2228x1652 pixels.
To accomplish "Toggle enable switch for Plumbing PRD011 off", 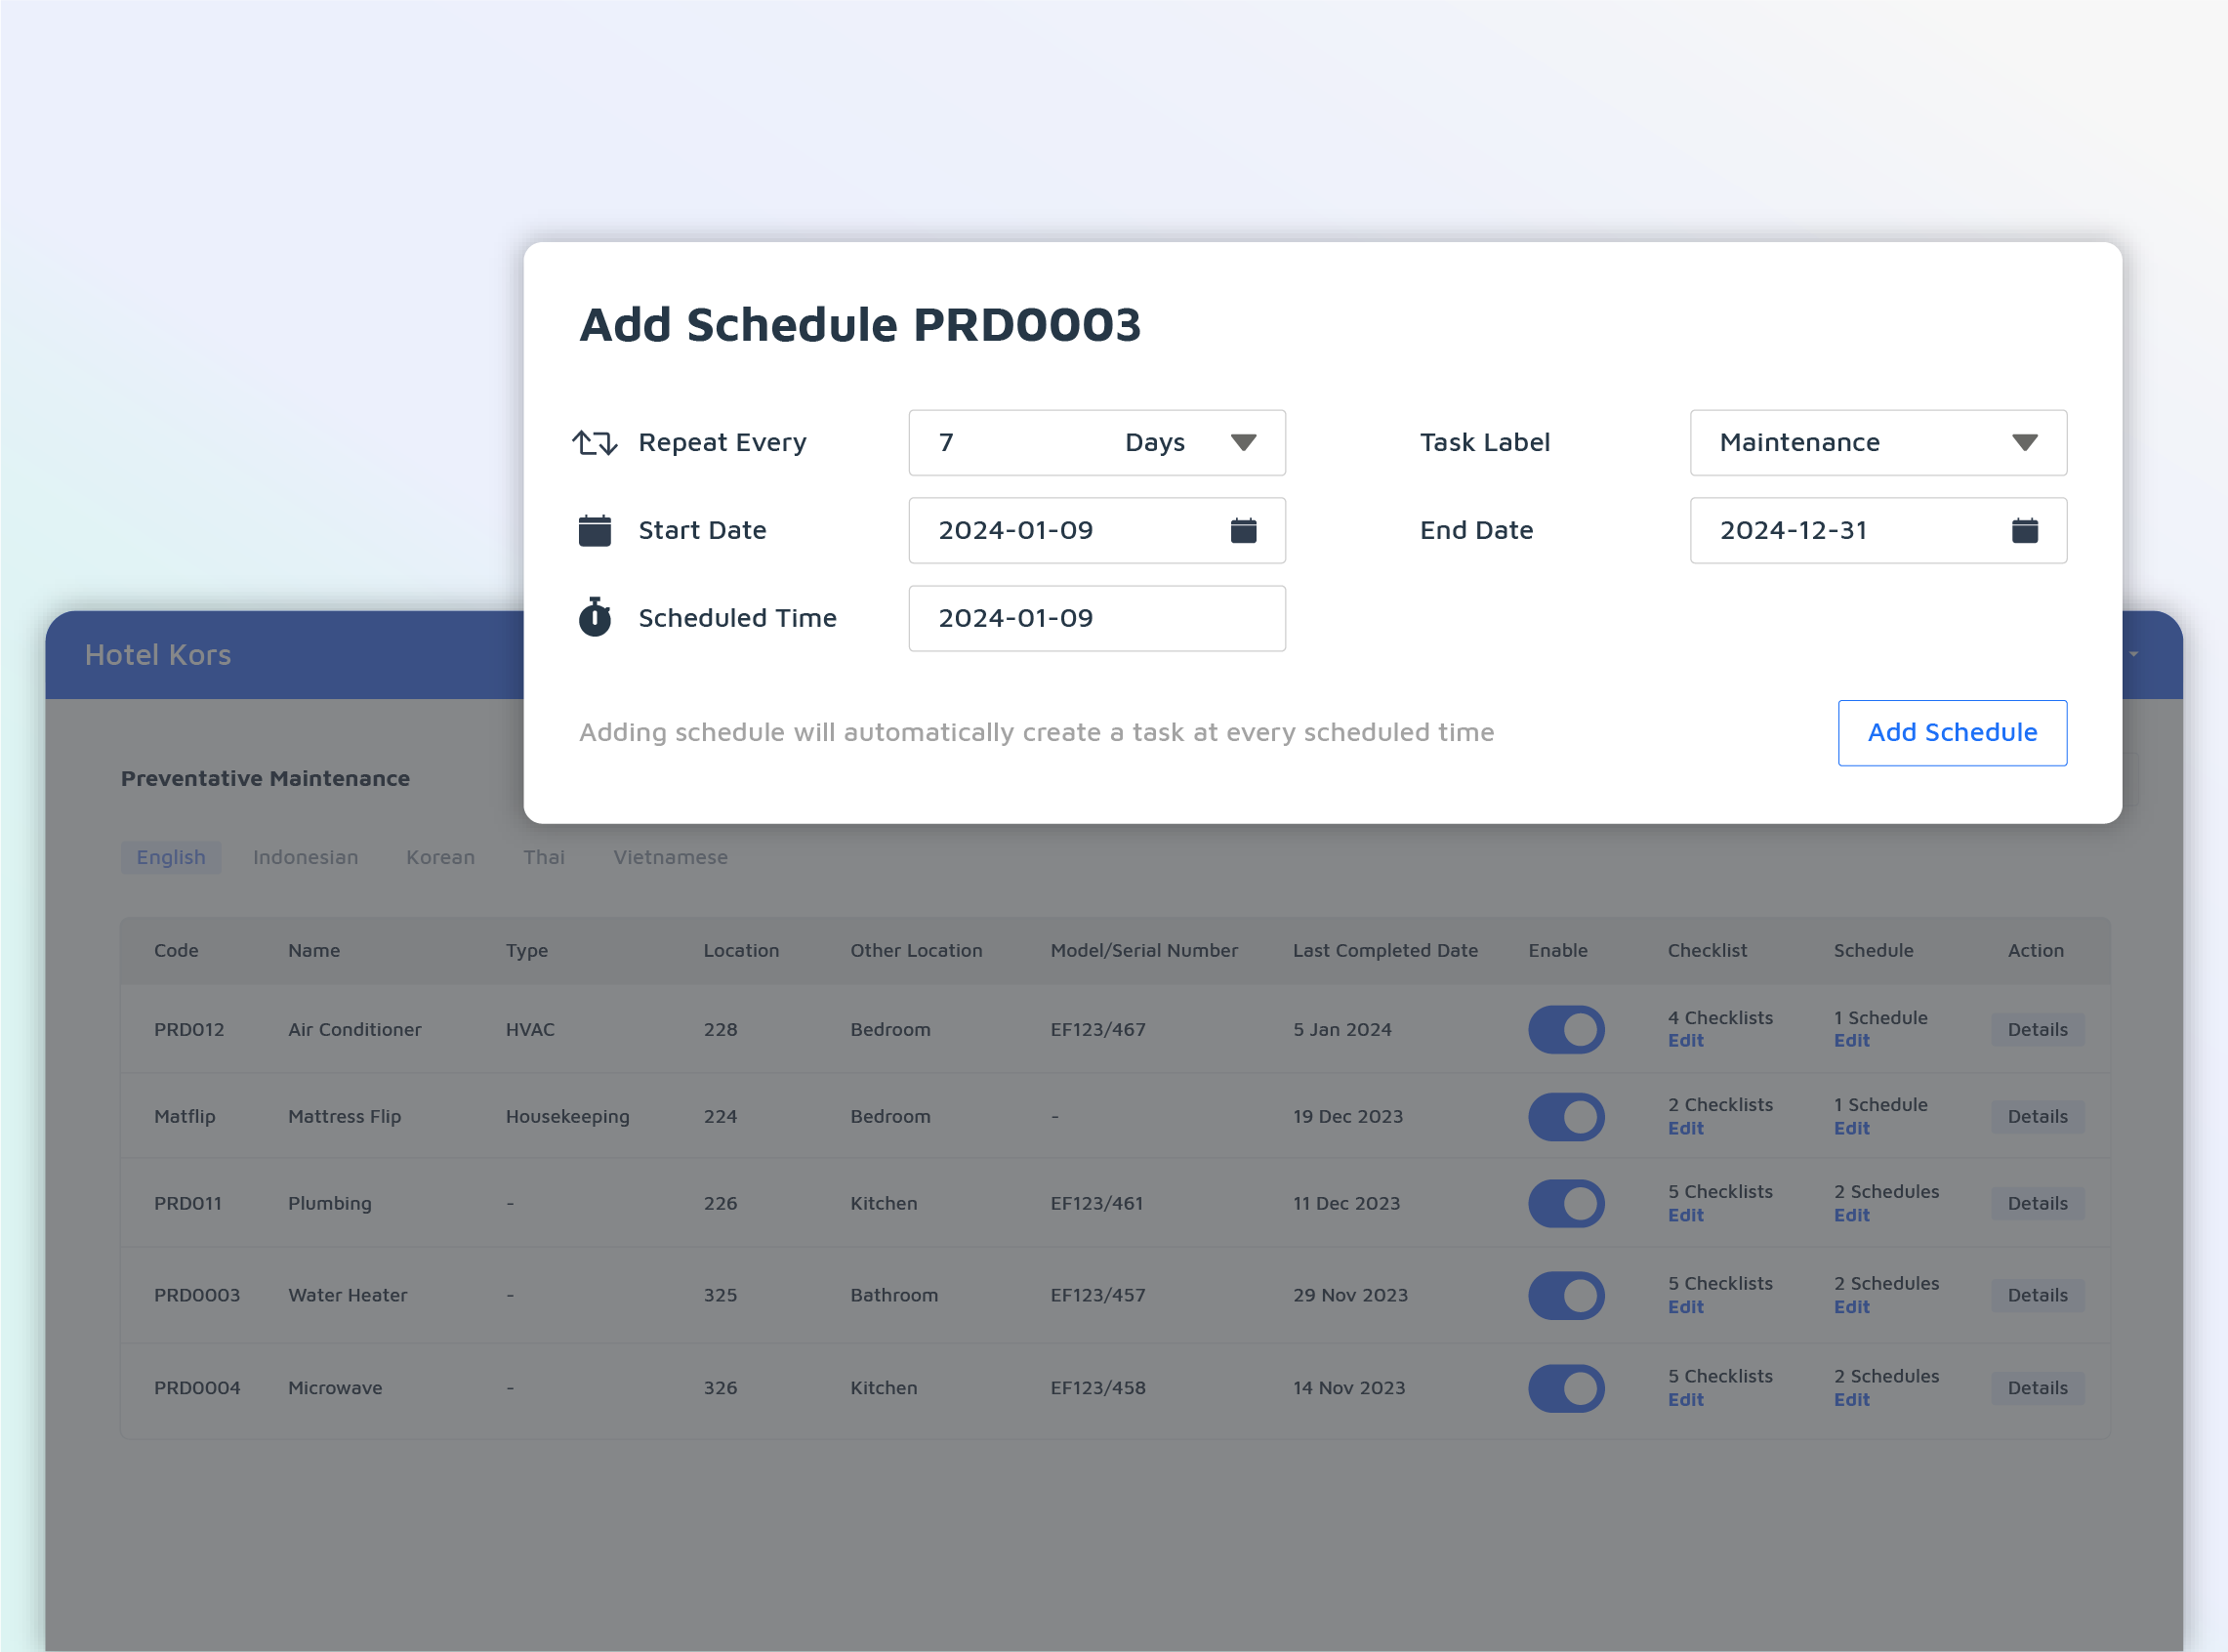I will 1563,1203.
